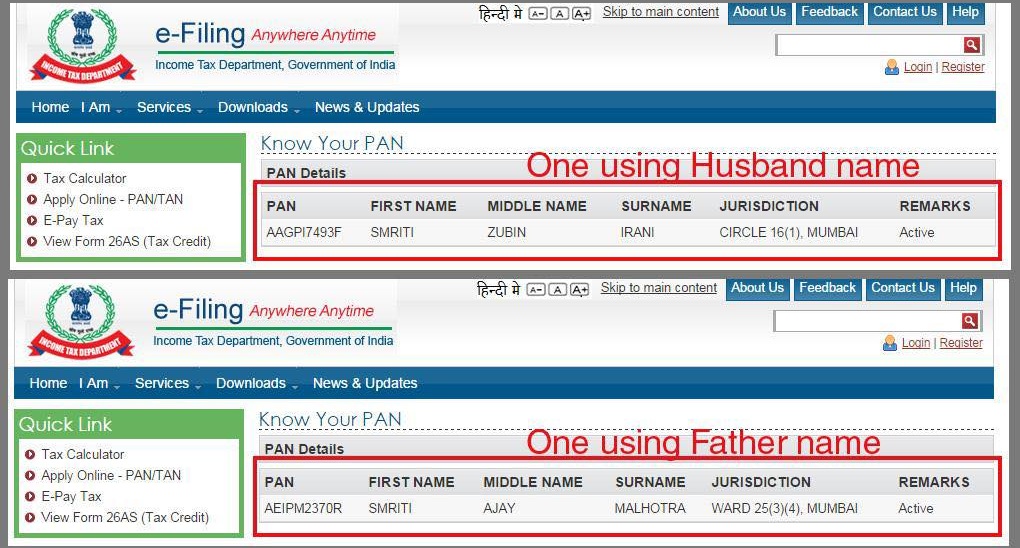Screen dimensions: 1020x548
Task: Open Tax Calculator quick link in bottom page
Action: coord(83,454)
